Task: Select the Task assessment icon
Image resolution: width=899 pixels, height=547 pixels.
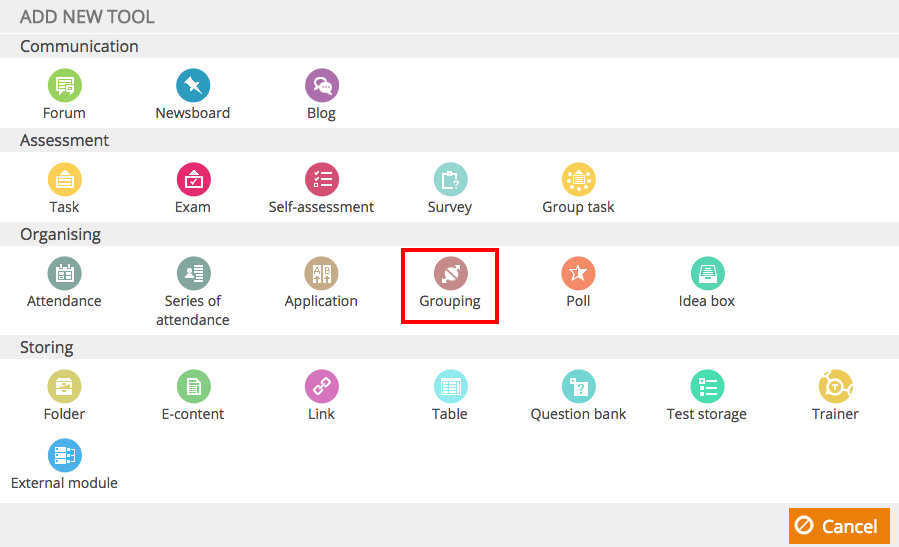Action: (64, 179)
